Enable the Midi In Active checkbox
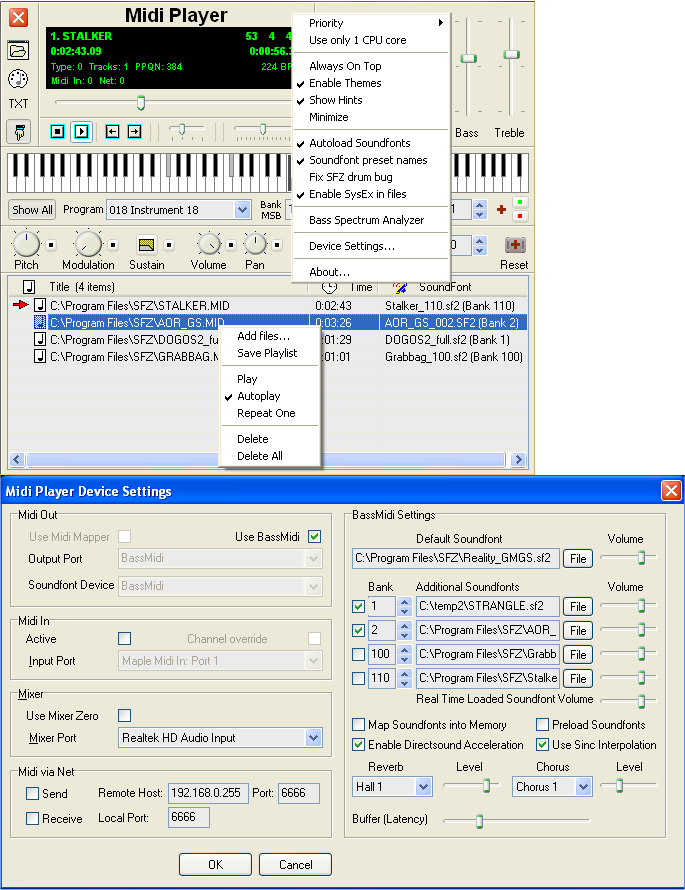The image size is (685, 890). [x=125, y=639]
